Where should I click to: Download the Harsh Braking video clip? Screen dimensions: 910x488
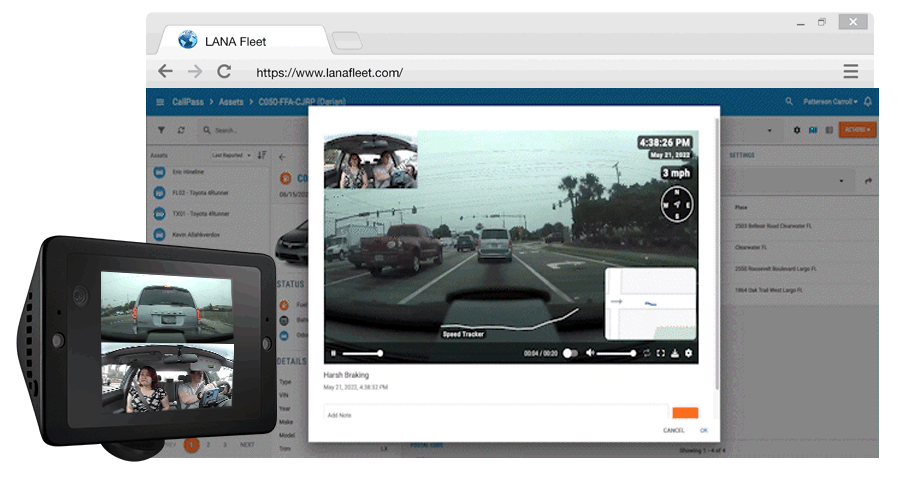pyautogui.click(x=675, y=353)
